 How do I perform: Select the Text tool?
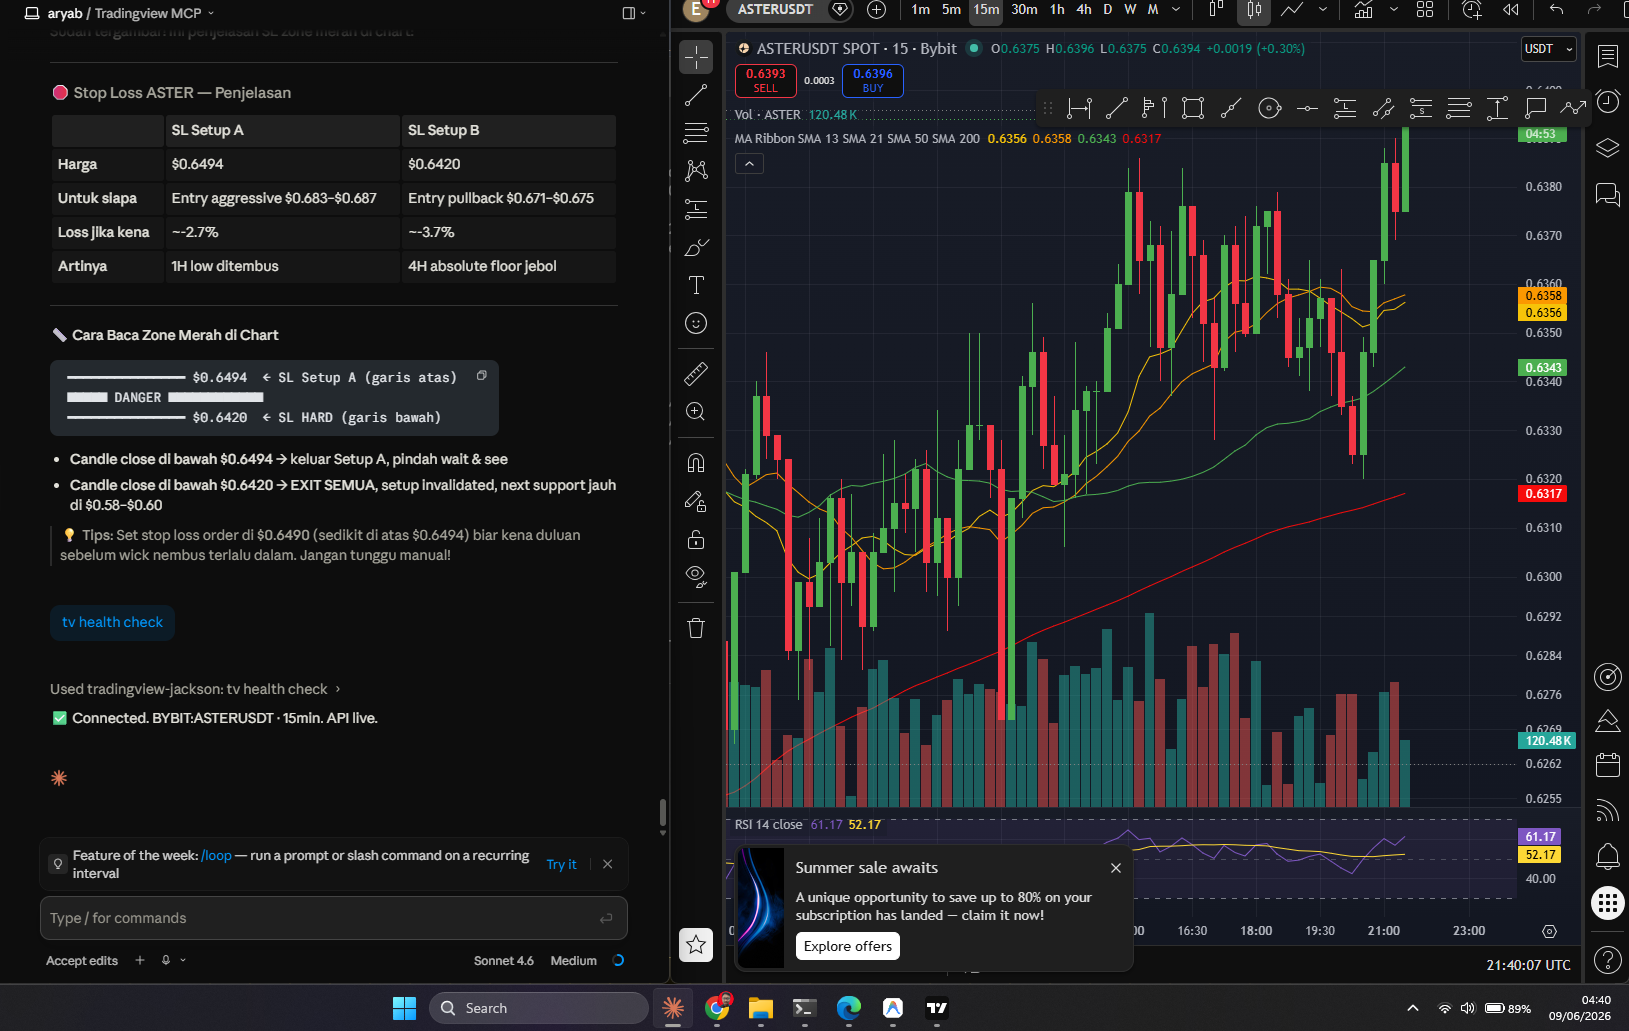click(696, 285)
